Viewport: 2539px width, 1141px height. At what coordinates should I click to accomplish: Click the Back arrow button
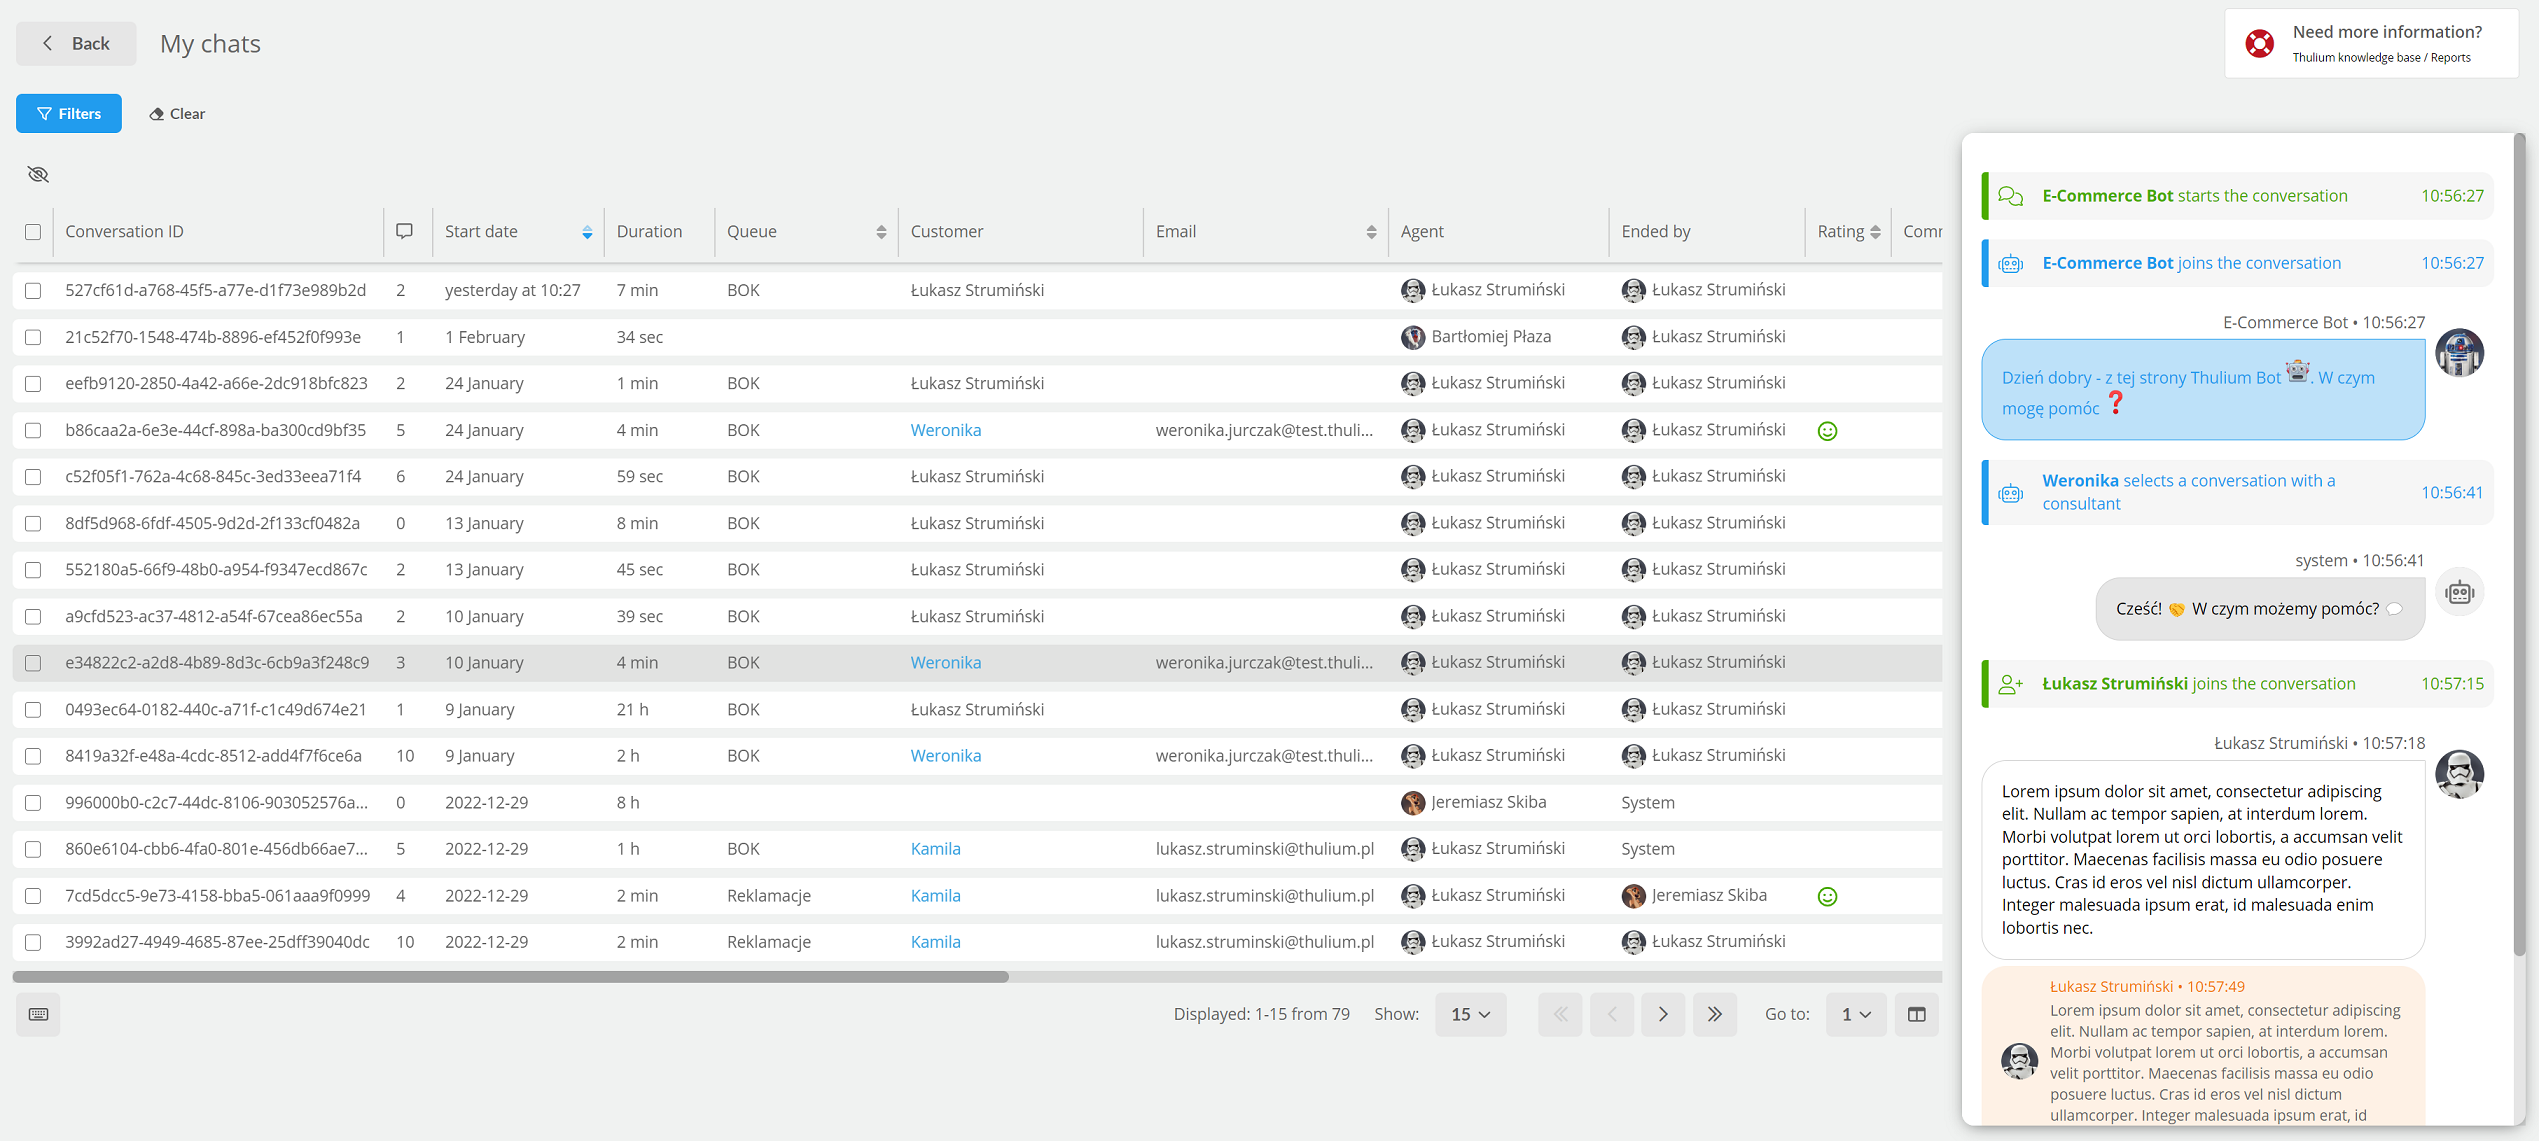76,44
